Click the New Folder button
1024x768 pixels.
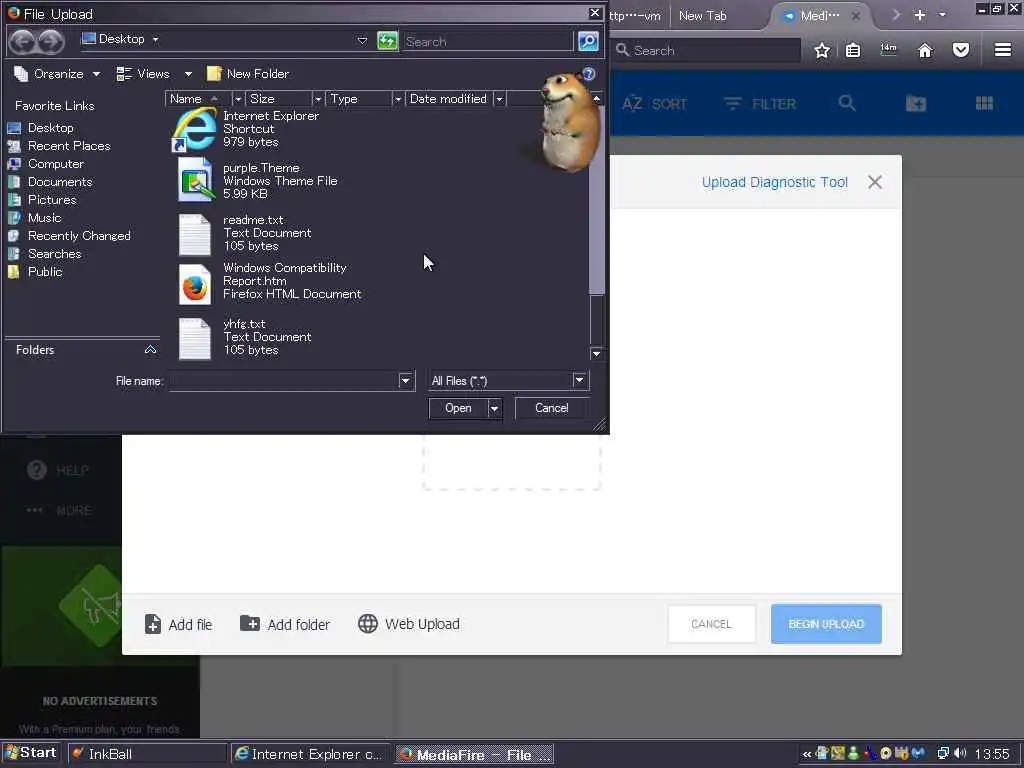point(248,74)
